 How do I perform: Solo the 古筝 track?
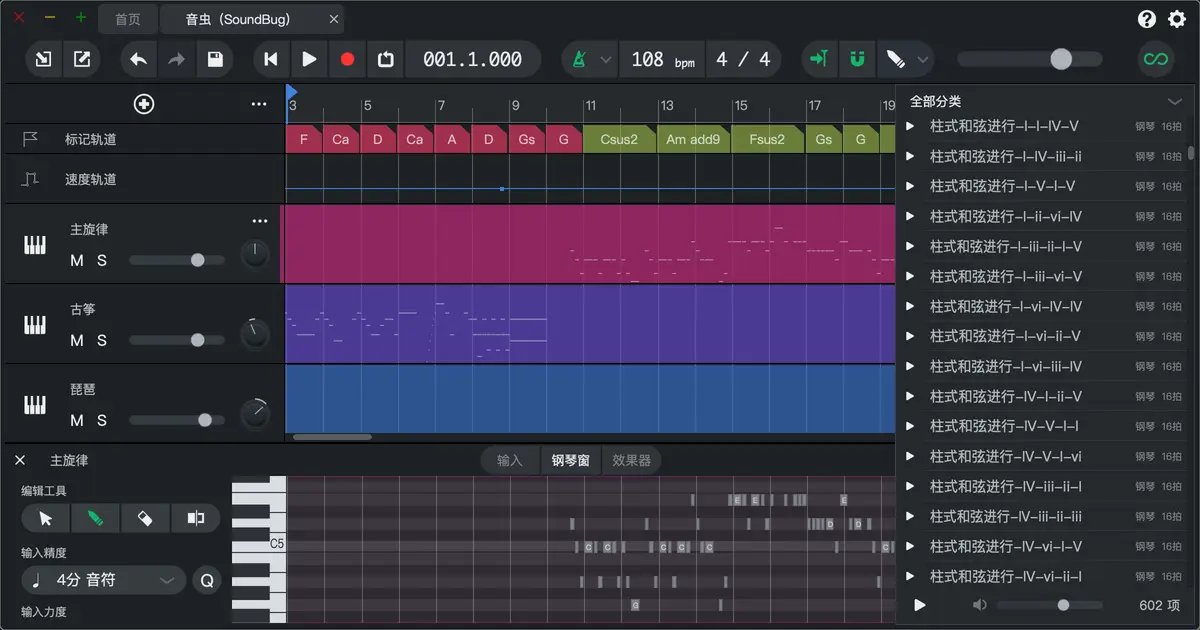(101, 340)
